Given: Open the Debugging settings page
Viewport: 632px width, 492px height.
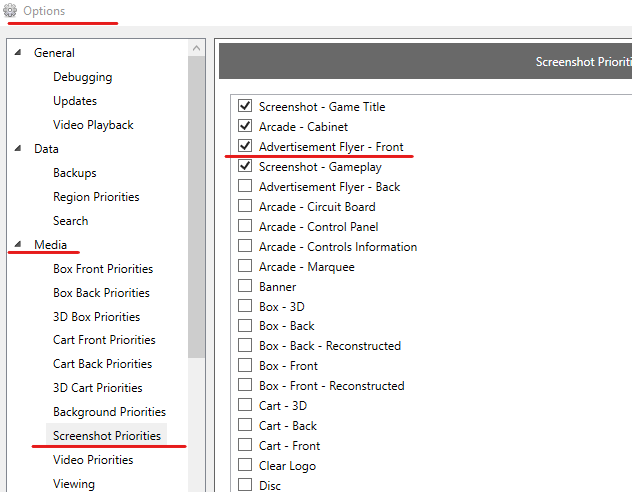Looking at the screenshot, I should 83,77.
